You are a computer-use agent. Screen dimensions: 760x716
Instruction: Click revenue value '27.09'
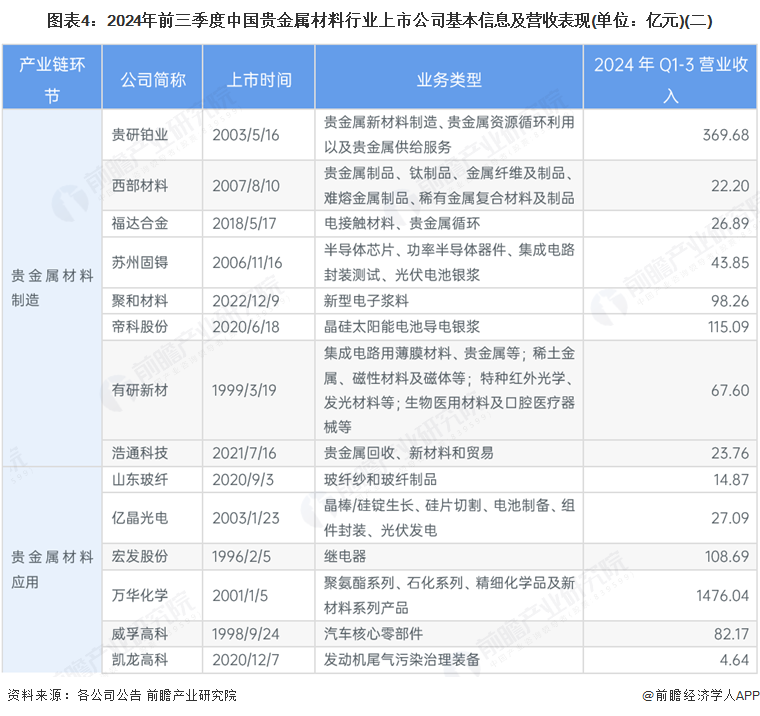(x=730, y=518)
